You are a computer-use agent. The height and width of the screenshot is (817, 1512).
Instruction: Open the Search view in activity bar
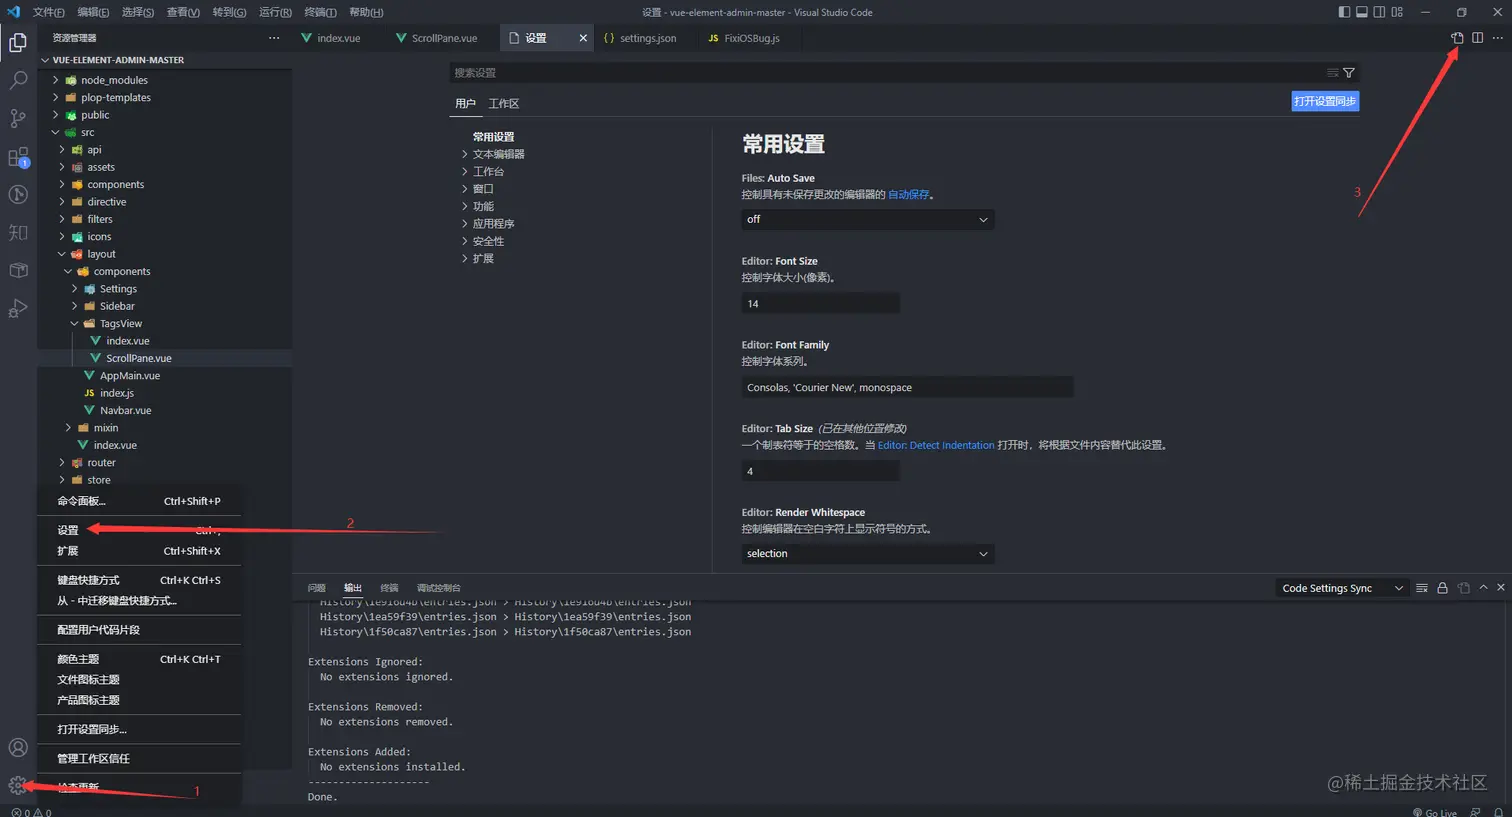(x=18, y=80)
